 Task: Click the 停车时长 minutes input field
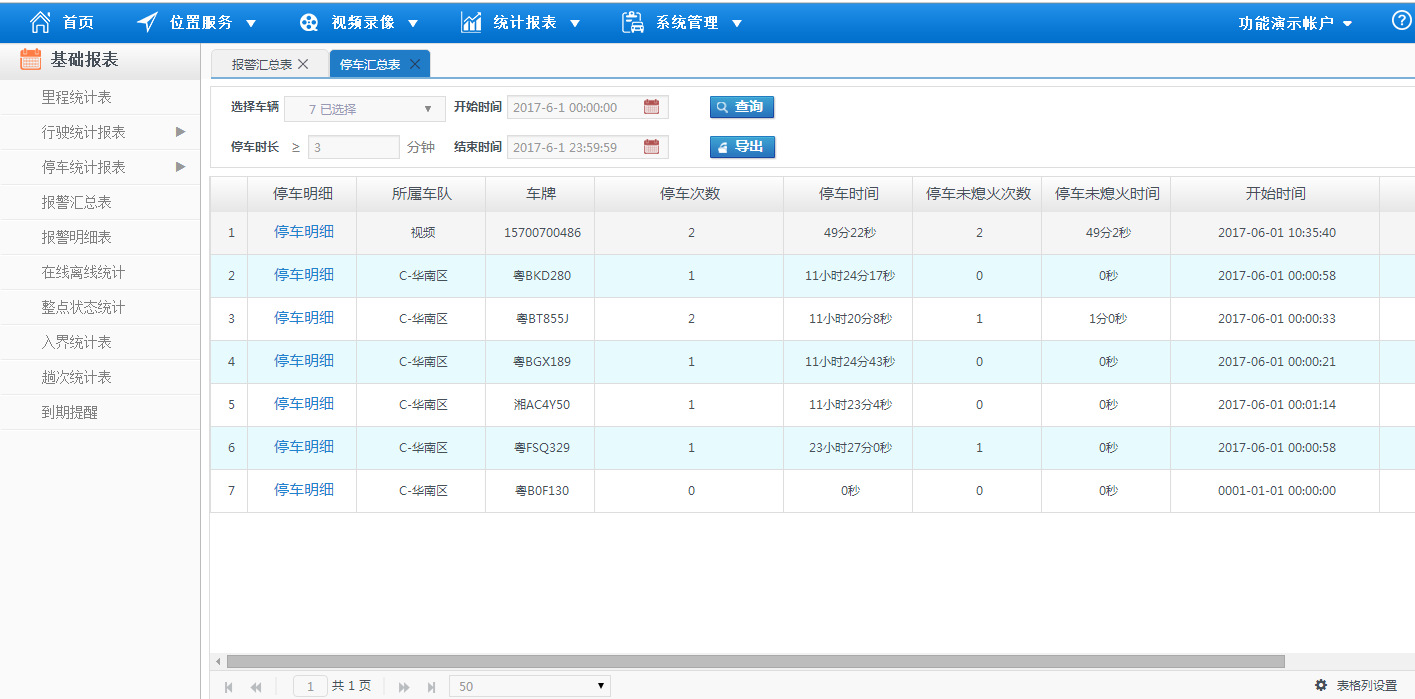pos(354,147)
